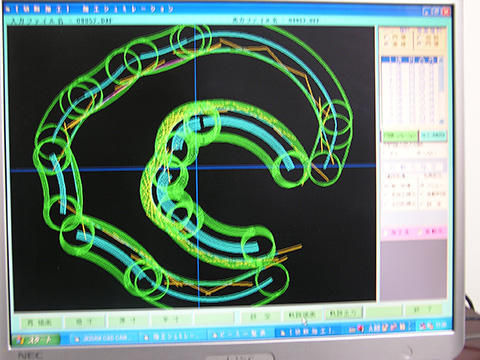Click the taskbar clock in the system tray

point(441,325)
